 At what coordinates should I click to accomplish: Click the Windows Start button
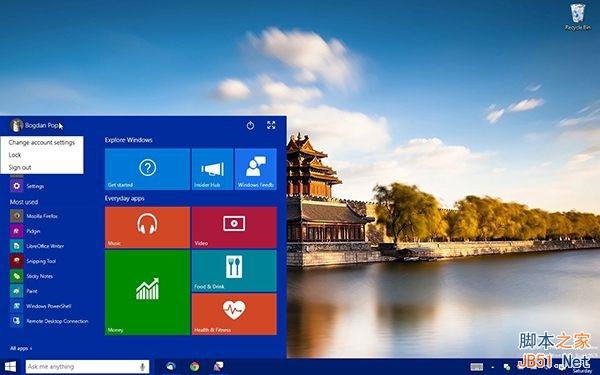tap(10, 367)
